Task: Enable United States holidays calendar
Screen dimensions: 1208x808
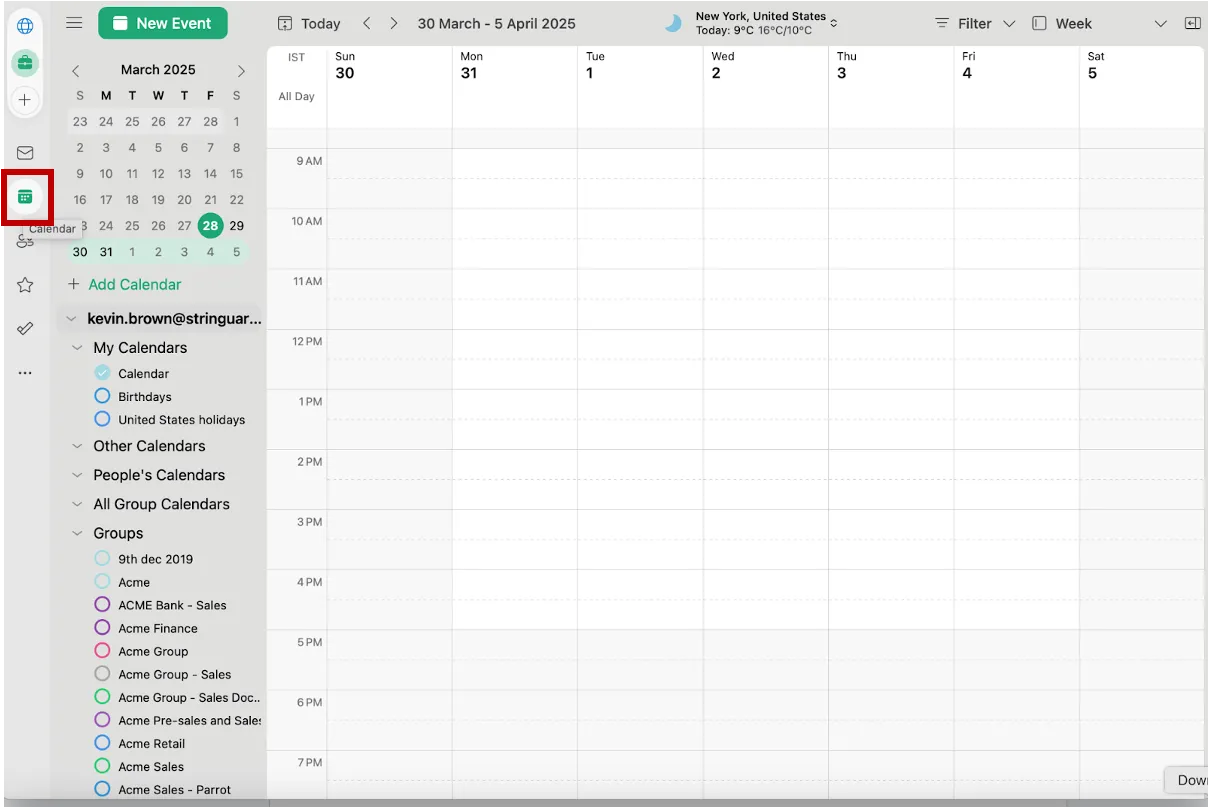Action: (x=102, y=419)
